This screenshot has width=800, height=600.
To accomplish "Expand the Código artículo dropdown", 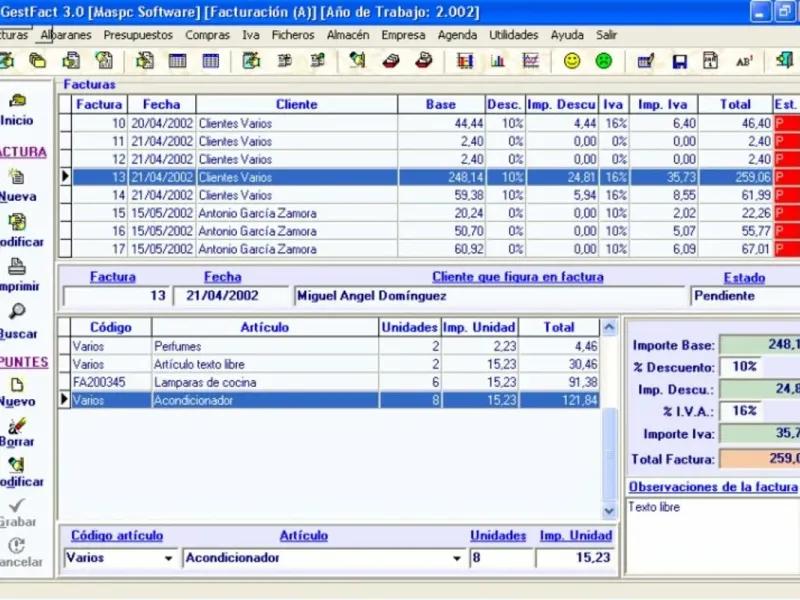I will 168,558.
